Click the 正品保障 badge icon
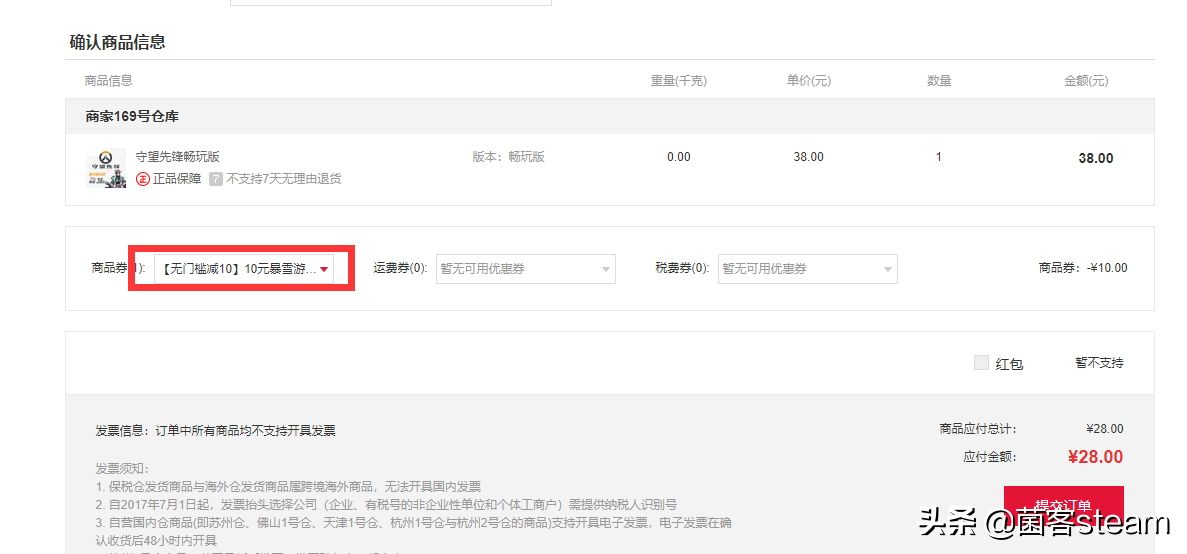1187x554 pixels. point(142,179)
